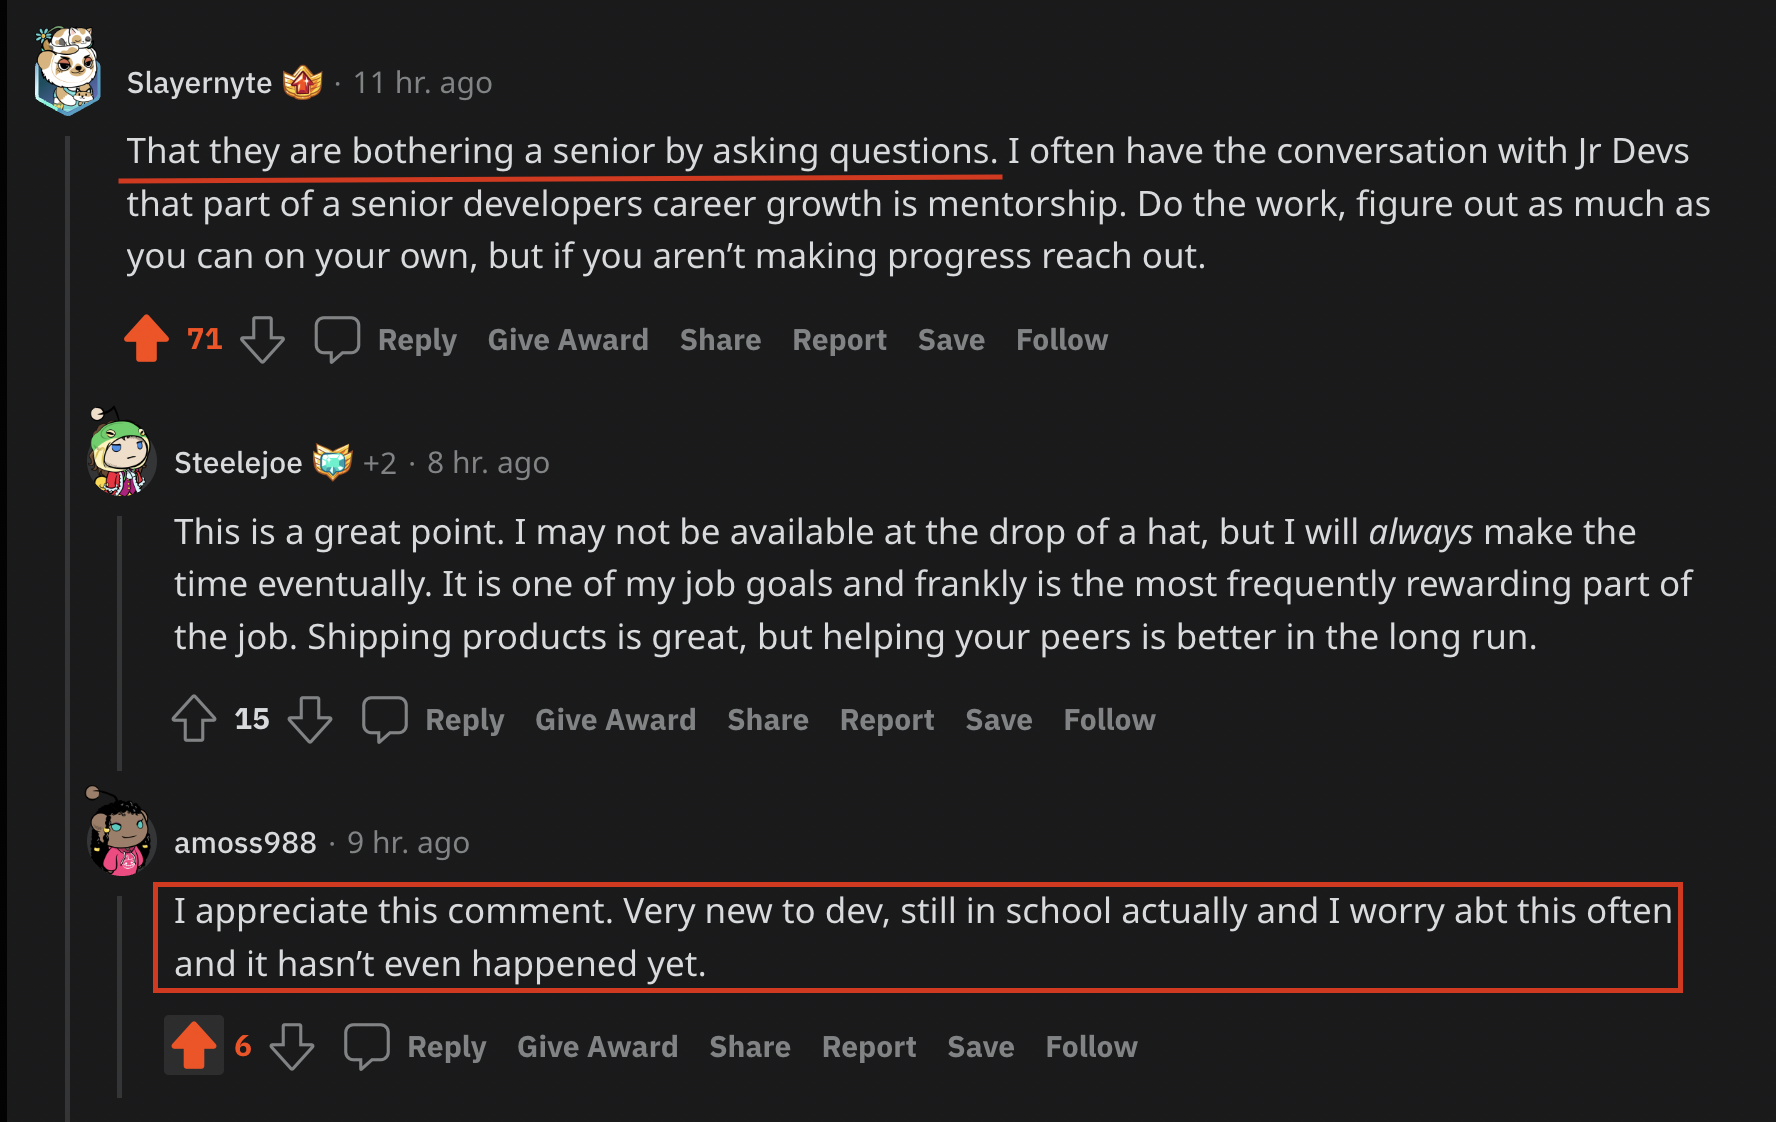Upvote Slayernyte's comment
This screenshot has height=1122, width=1776.
tap(146, 338)
